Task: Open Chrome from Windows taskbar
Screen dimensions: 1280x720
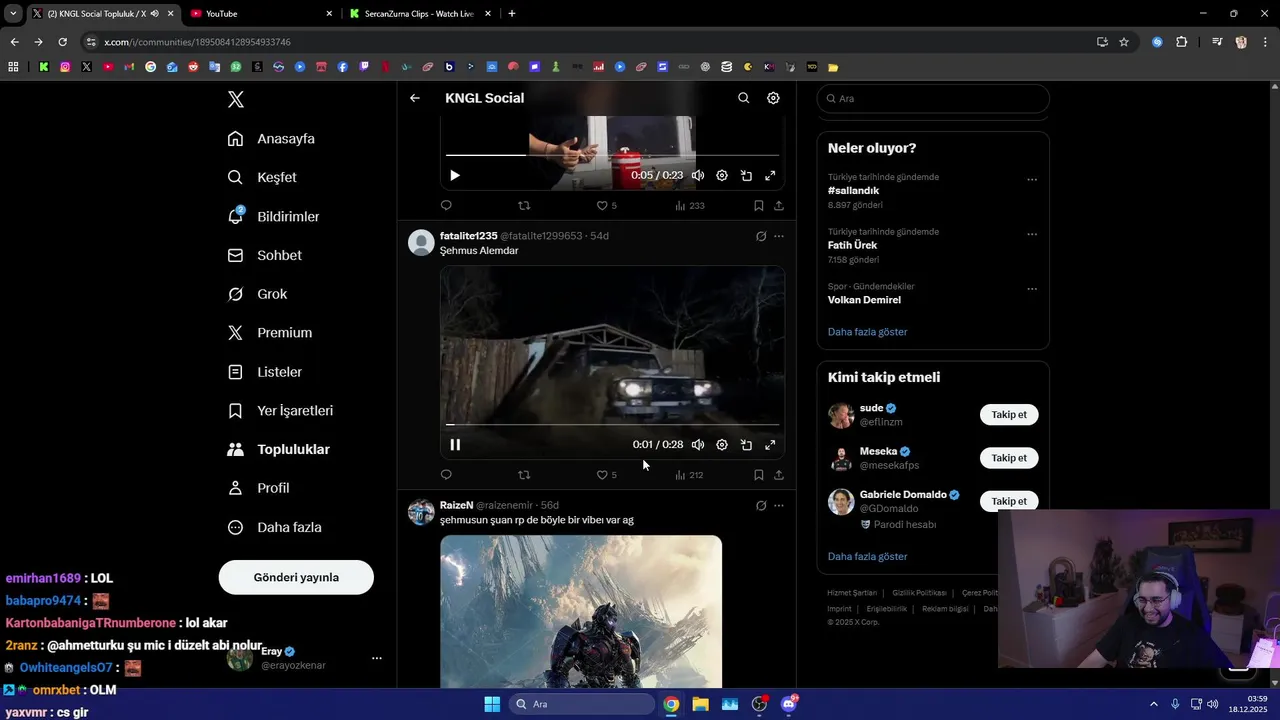Action: click(671, 704)
